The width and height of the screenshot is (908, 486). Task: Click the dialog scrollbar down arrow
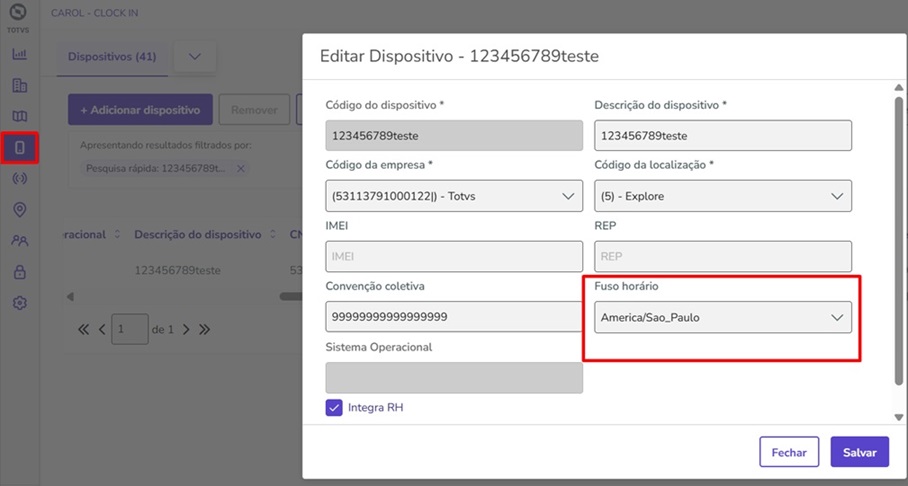tap(898, 416)
